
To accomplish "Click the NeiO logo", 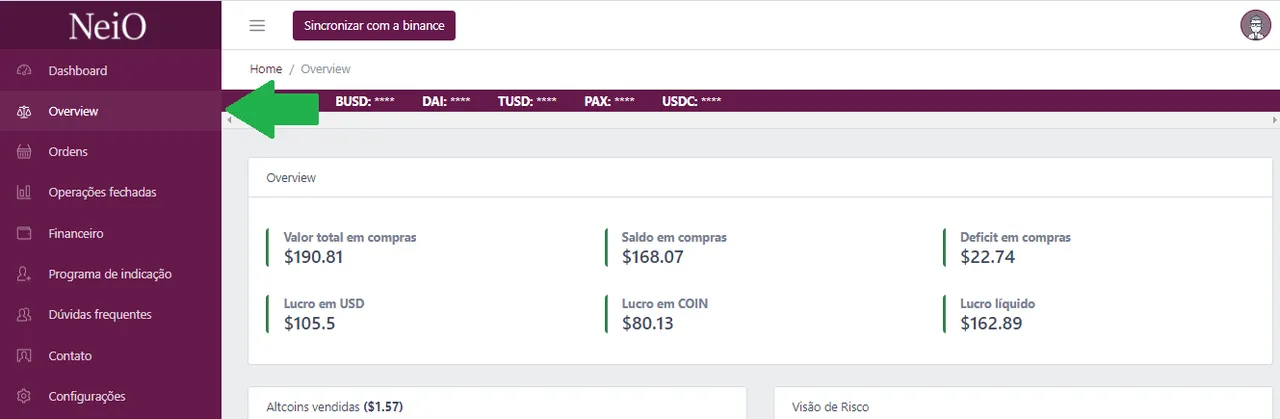I will click(108, 26).
